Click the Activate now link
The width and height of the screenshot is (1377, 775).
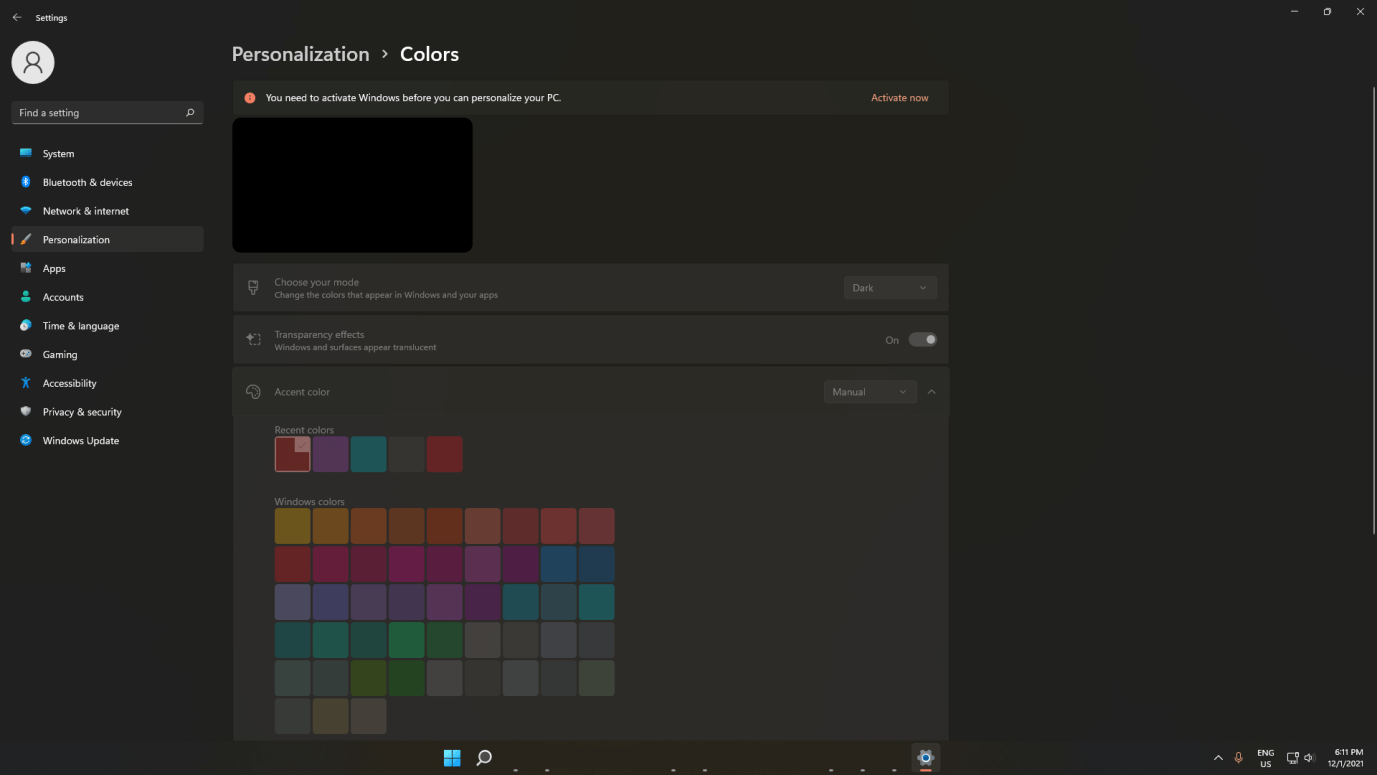pyautogui.click(x=899, y=98)
